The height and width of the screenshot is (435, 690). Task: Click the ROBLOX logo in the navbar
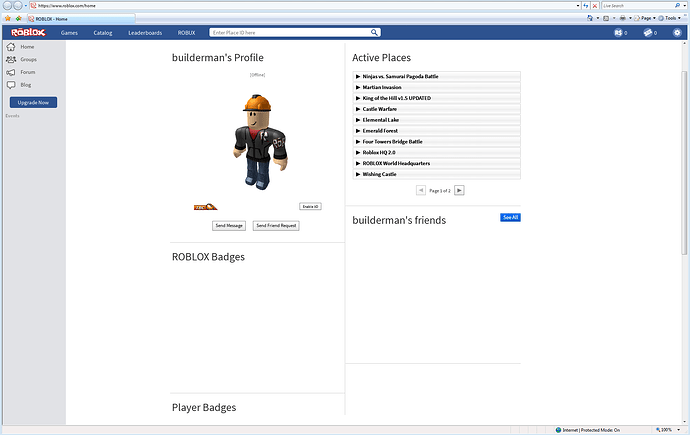[x=28, y=33]
